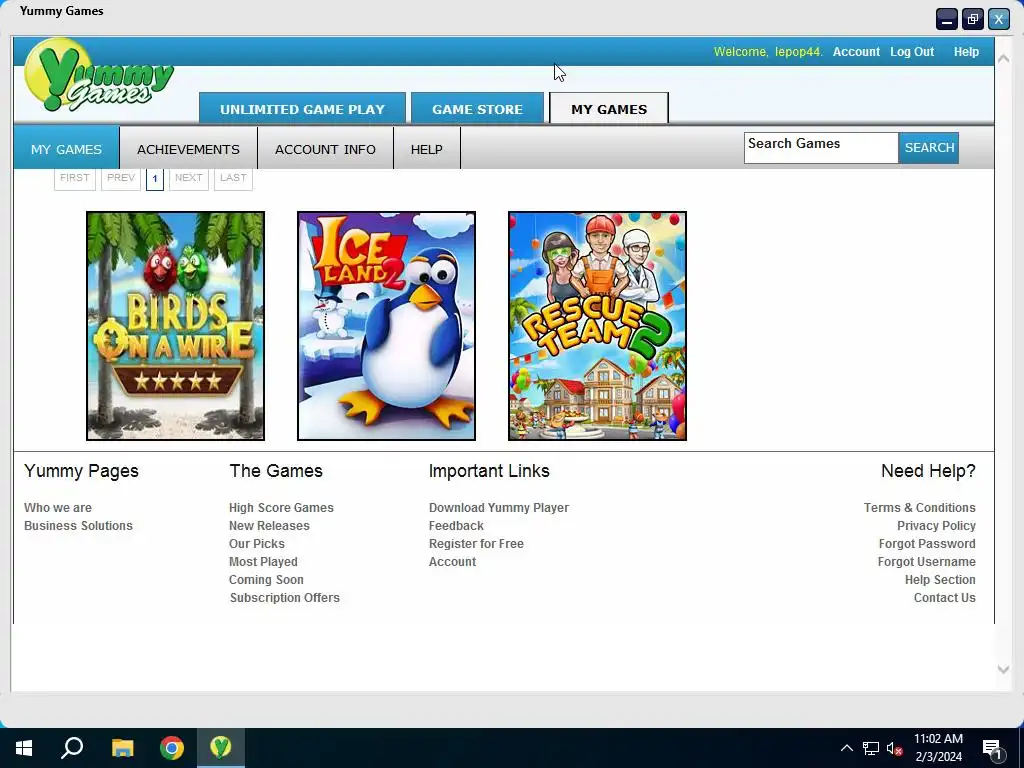This screenshot has width=1024, height=768.
Task: Select My Games in the sub-navigation bar
Action: pyautogui.click(x=67, y=149)
